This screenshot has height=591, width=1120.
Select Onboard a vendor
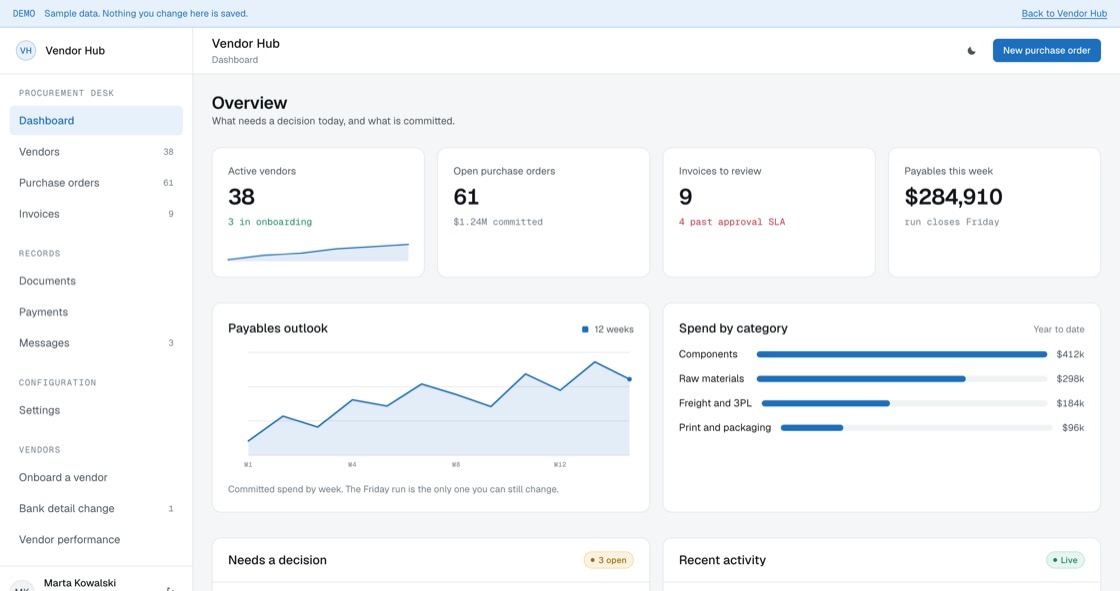pos(96,477)
